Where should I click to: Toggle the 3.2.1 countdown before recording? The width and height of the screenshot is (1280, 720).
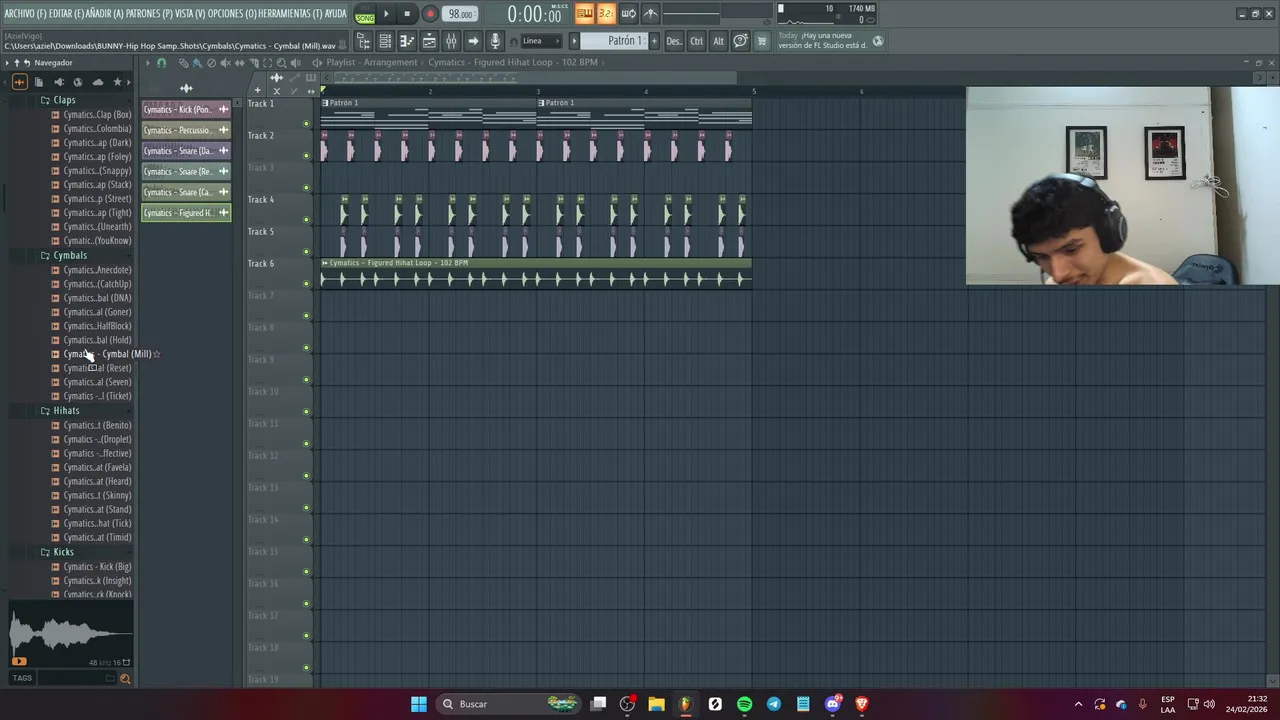tap(606, 14)
